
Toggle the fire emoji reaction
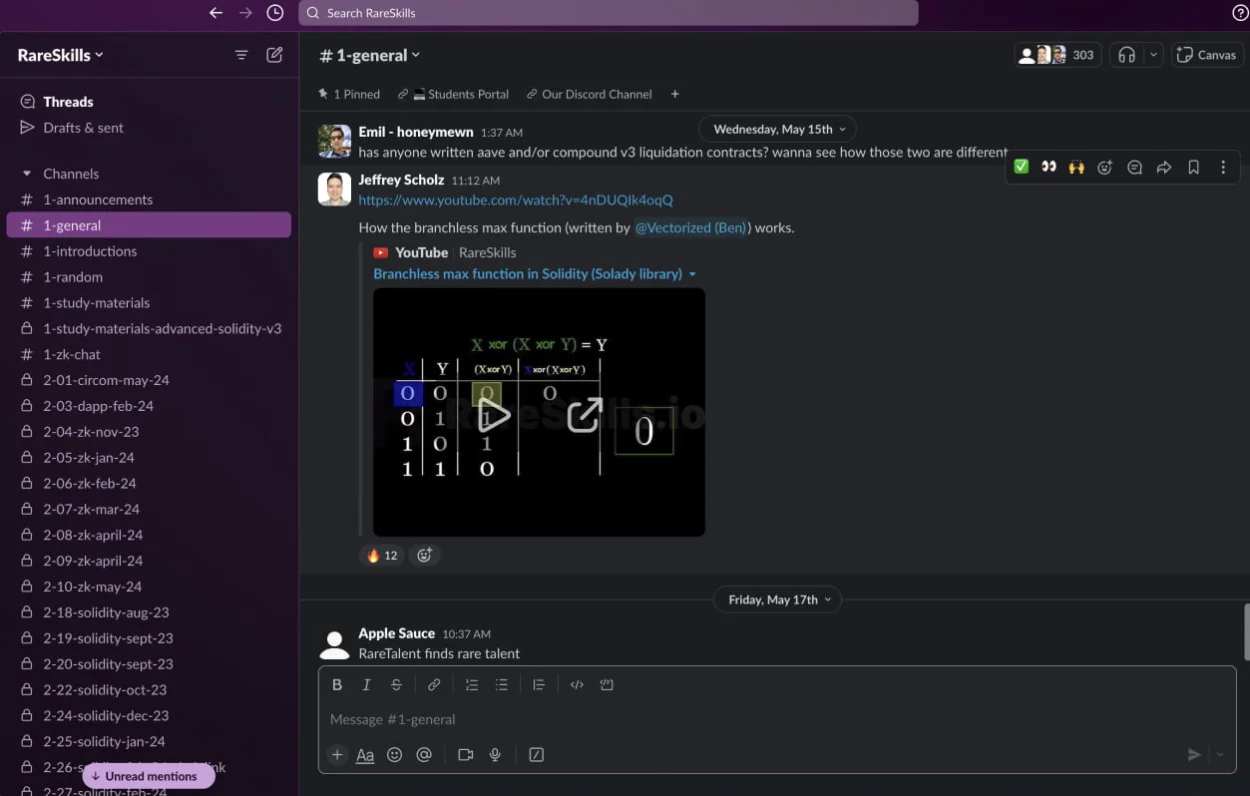(382, 555)
